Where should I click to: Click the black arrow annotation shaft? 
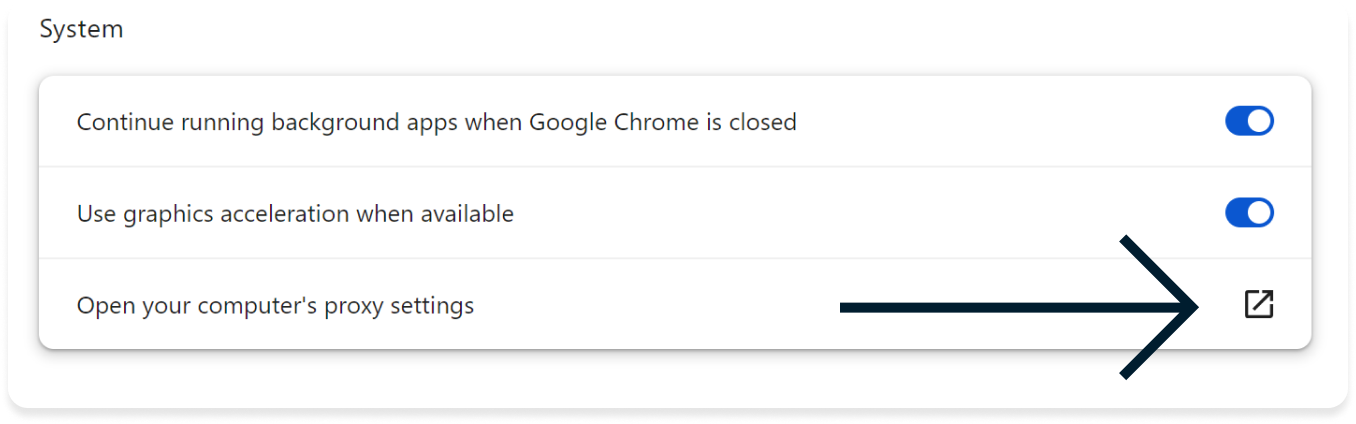1010,307
